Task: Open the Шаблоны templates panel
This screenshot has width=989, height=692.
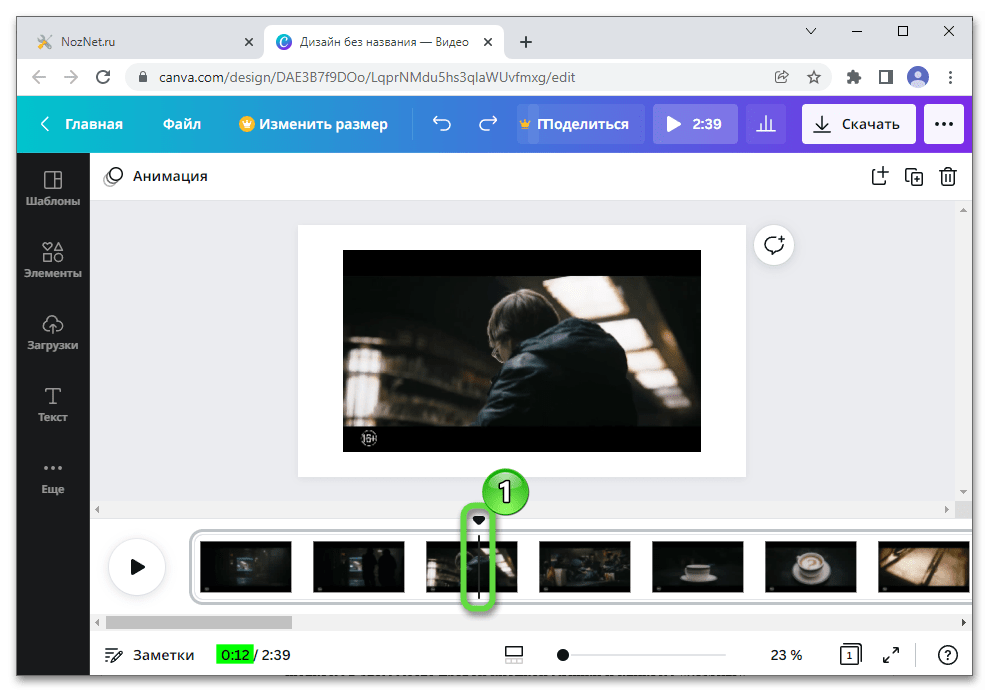Action: pos(53,188)
